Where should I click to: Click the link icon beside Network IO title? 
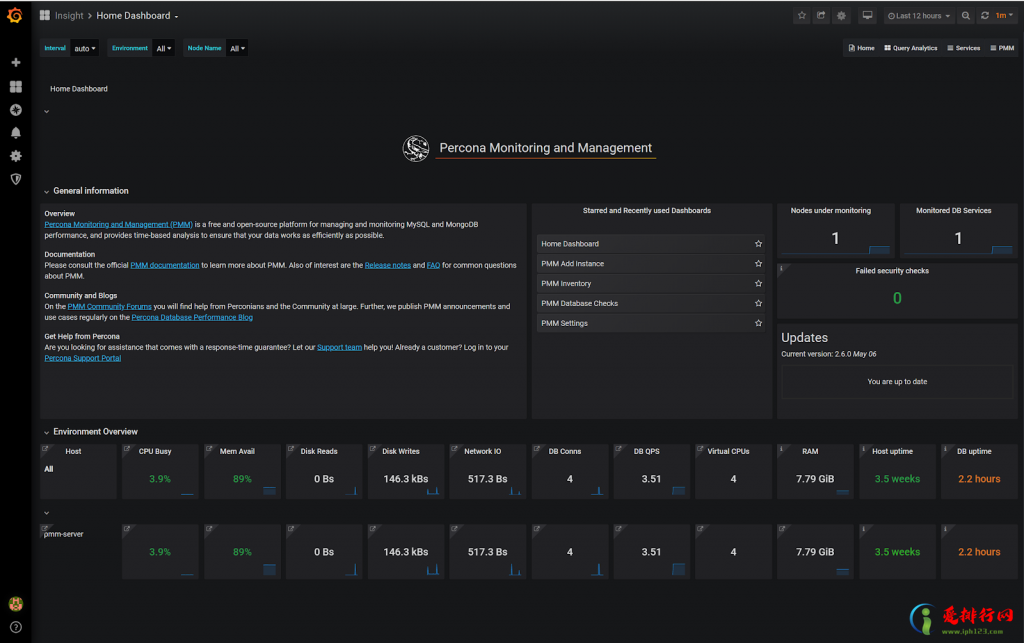click(x=455, y=449)
